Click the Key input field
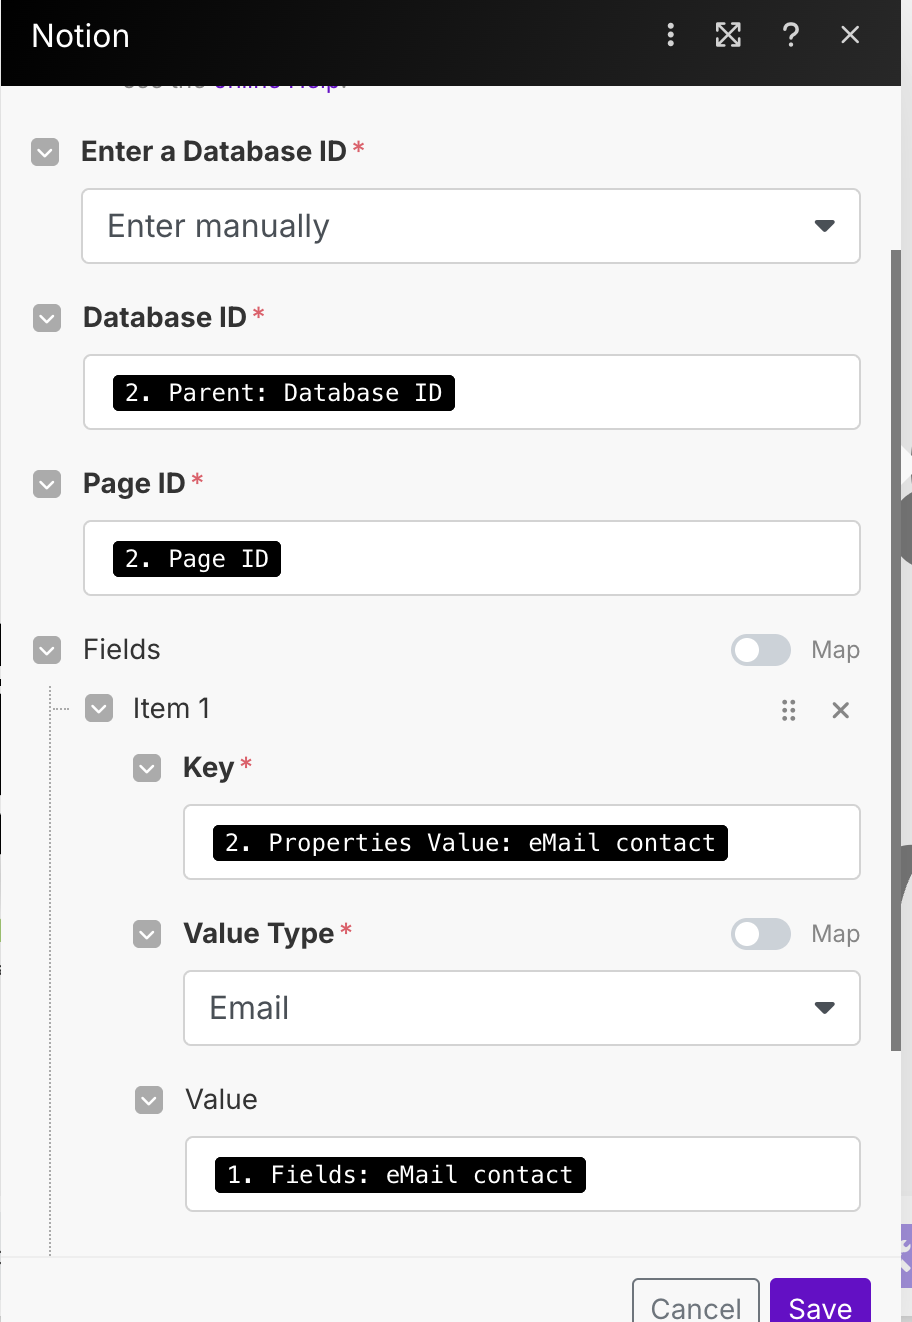 pos(790,842)
